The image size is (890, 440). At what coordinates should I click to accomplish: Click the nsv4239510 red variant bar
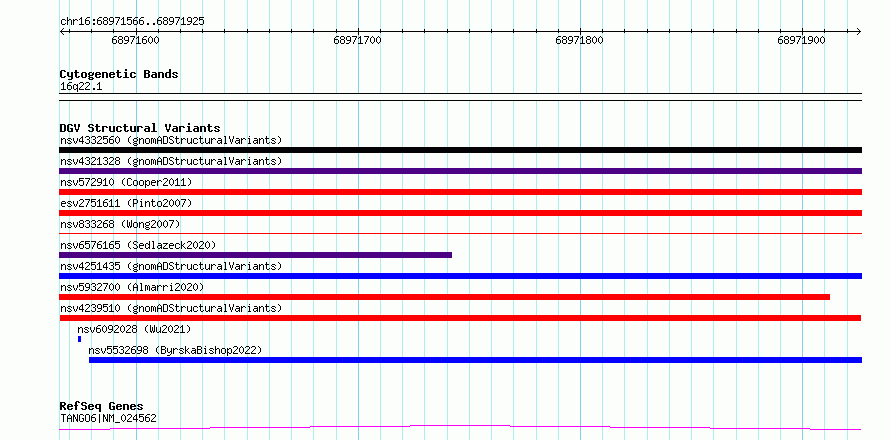[x=460, y=318]
